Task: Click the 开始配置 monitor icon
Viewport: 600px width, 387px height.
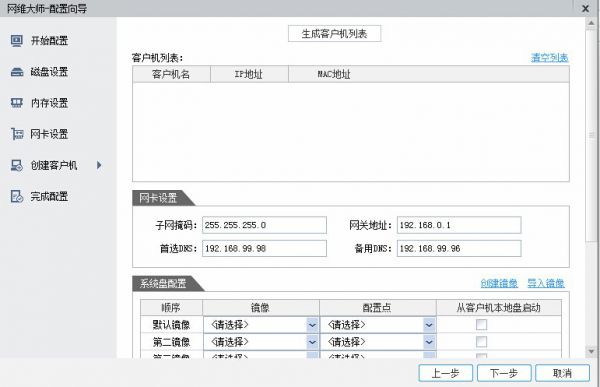Action: [x=16, y=41]
